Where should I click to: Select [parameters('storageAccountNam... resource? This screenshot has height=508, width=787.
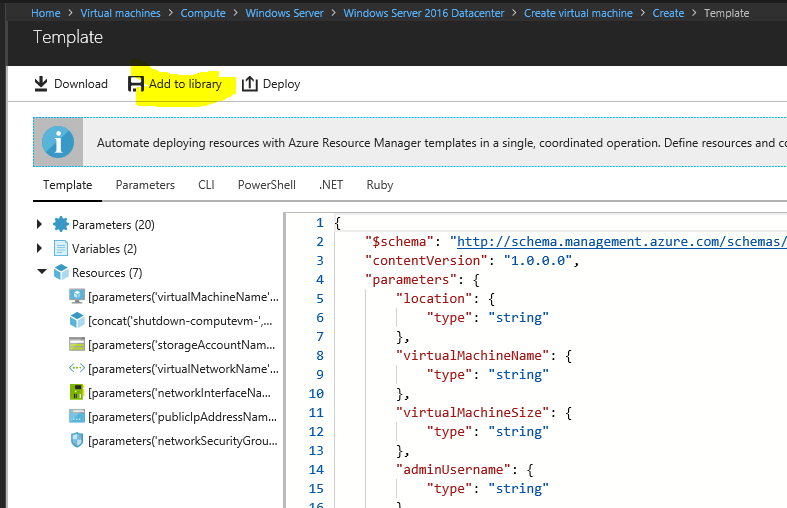[182, 345]
